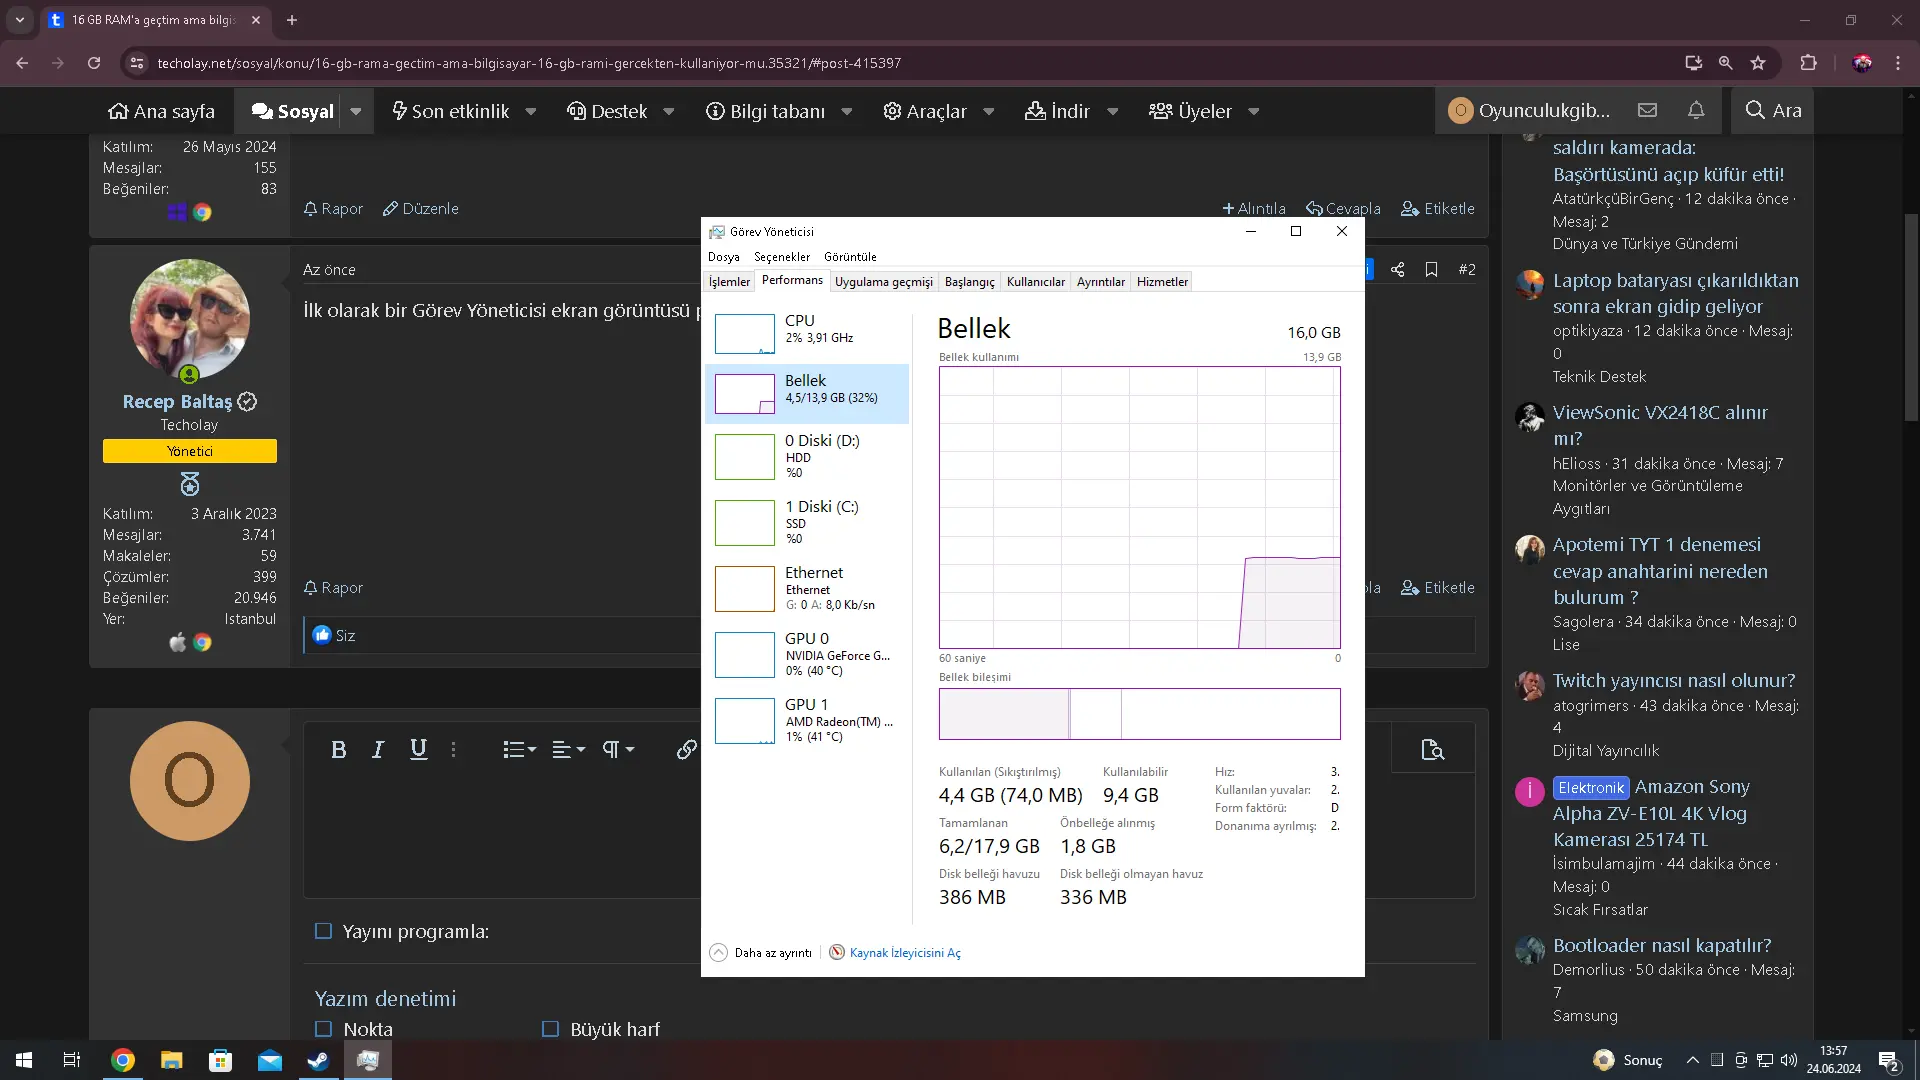
Task: Open Kullanıcılar tab in Task Manager
Action: pos(1036,282)
